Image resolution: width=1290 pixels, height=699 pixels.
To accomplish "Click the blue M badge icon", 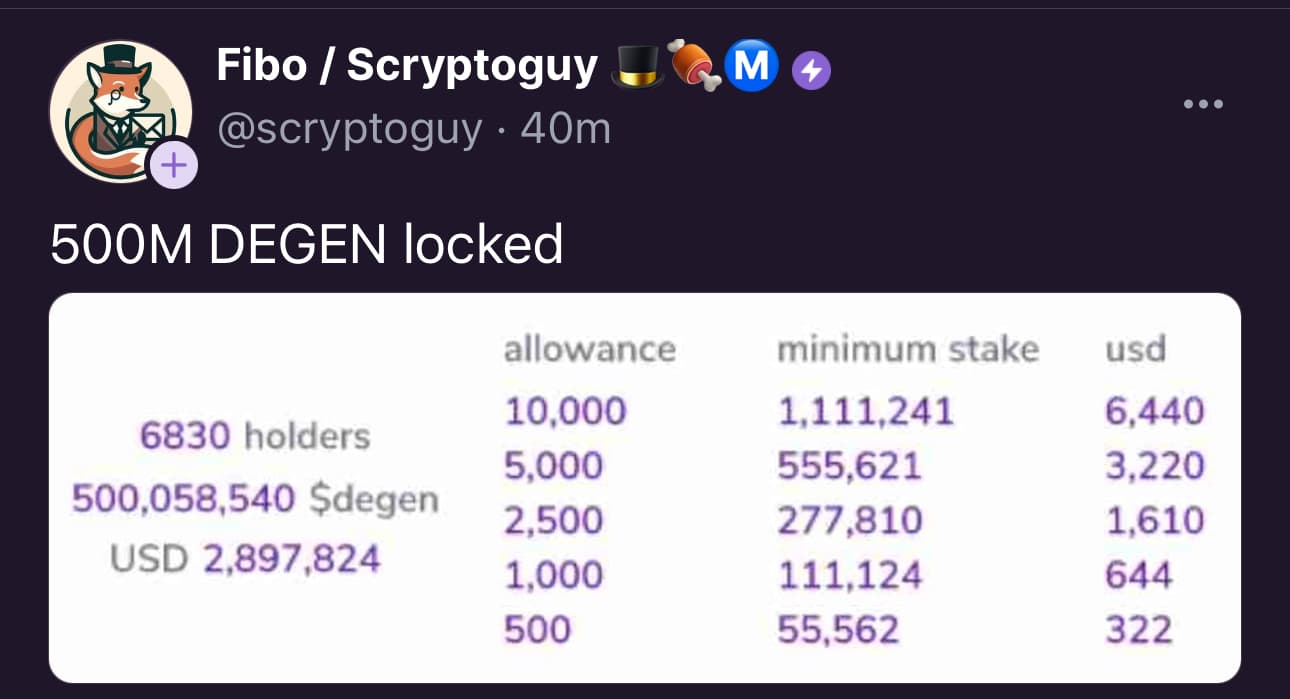I will click(751, 66).
